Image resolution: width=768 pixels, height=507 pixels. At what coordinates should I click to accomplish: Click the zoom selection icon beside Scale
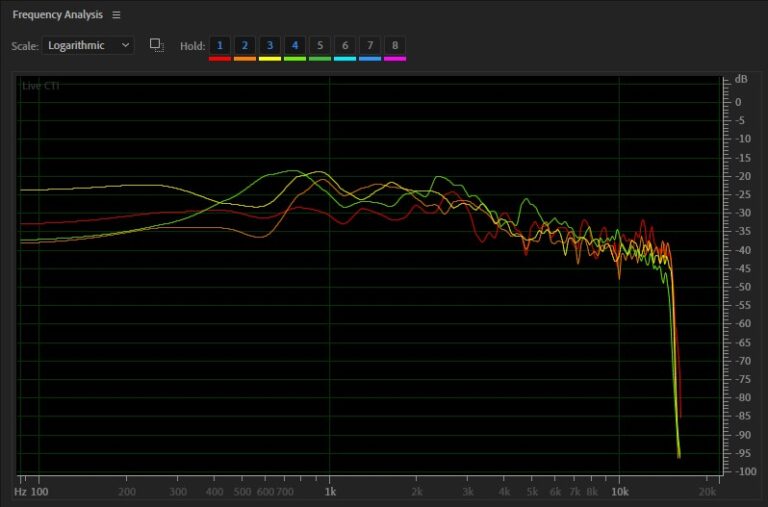[x=157, y=46]
